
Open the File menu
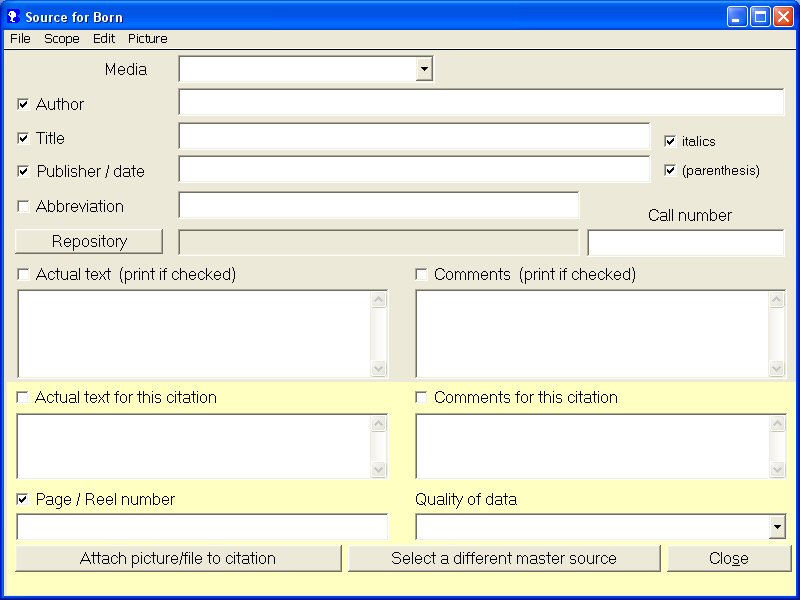tap(20, 39)
